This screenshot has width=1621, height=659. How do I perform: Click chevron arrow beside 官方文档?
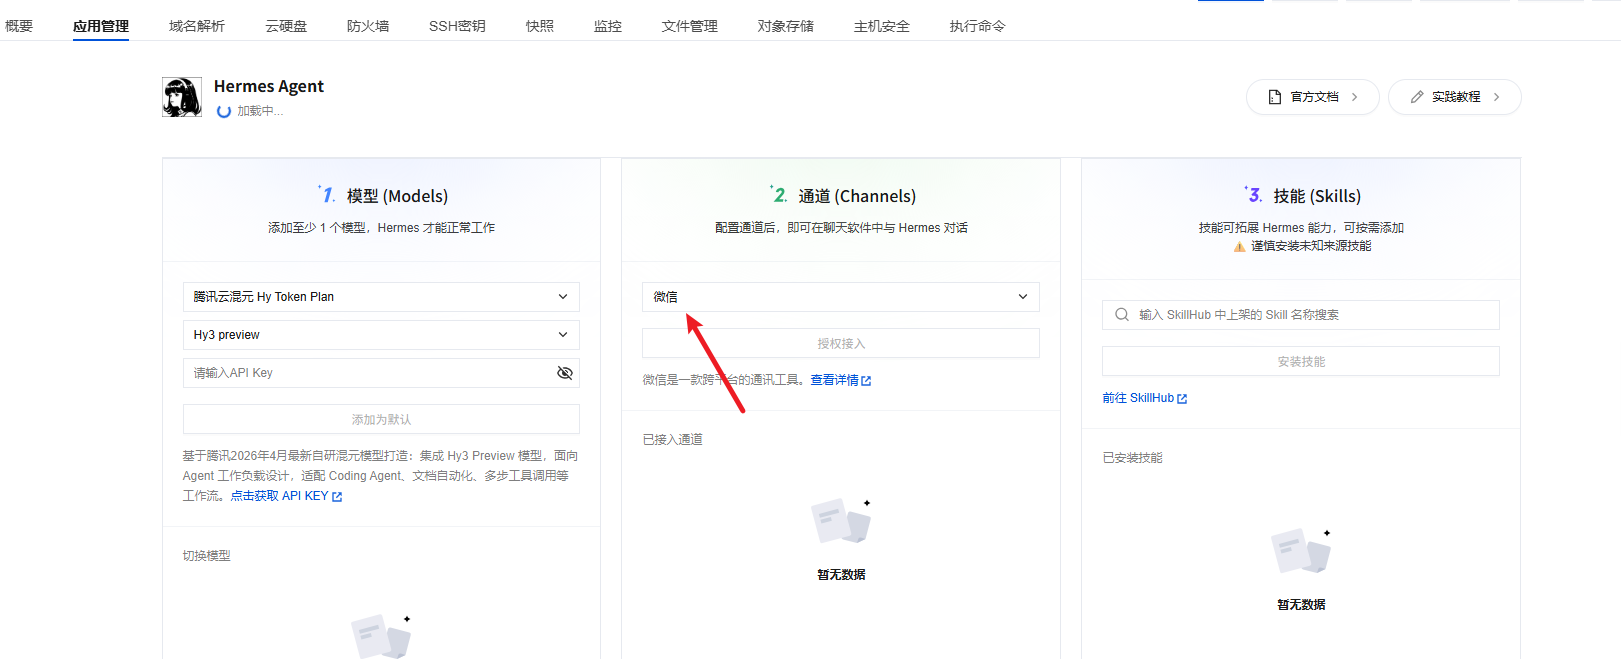pyautogui.click(x=1355, y=97)
